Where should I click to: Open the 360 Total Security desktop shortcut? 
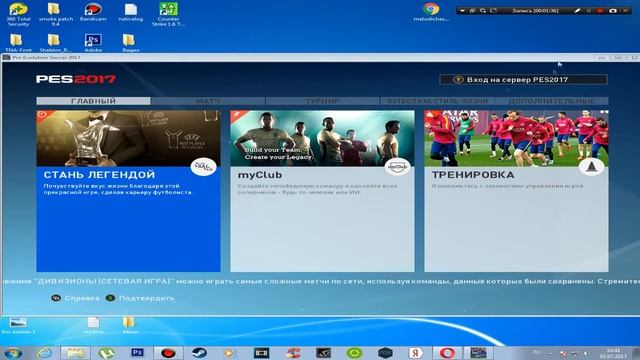click(x=18, y=14)
